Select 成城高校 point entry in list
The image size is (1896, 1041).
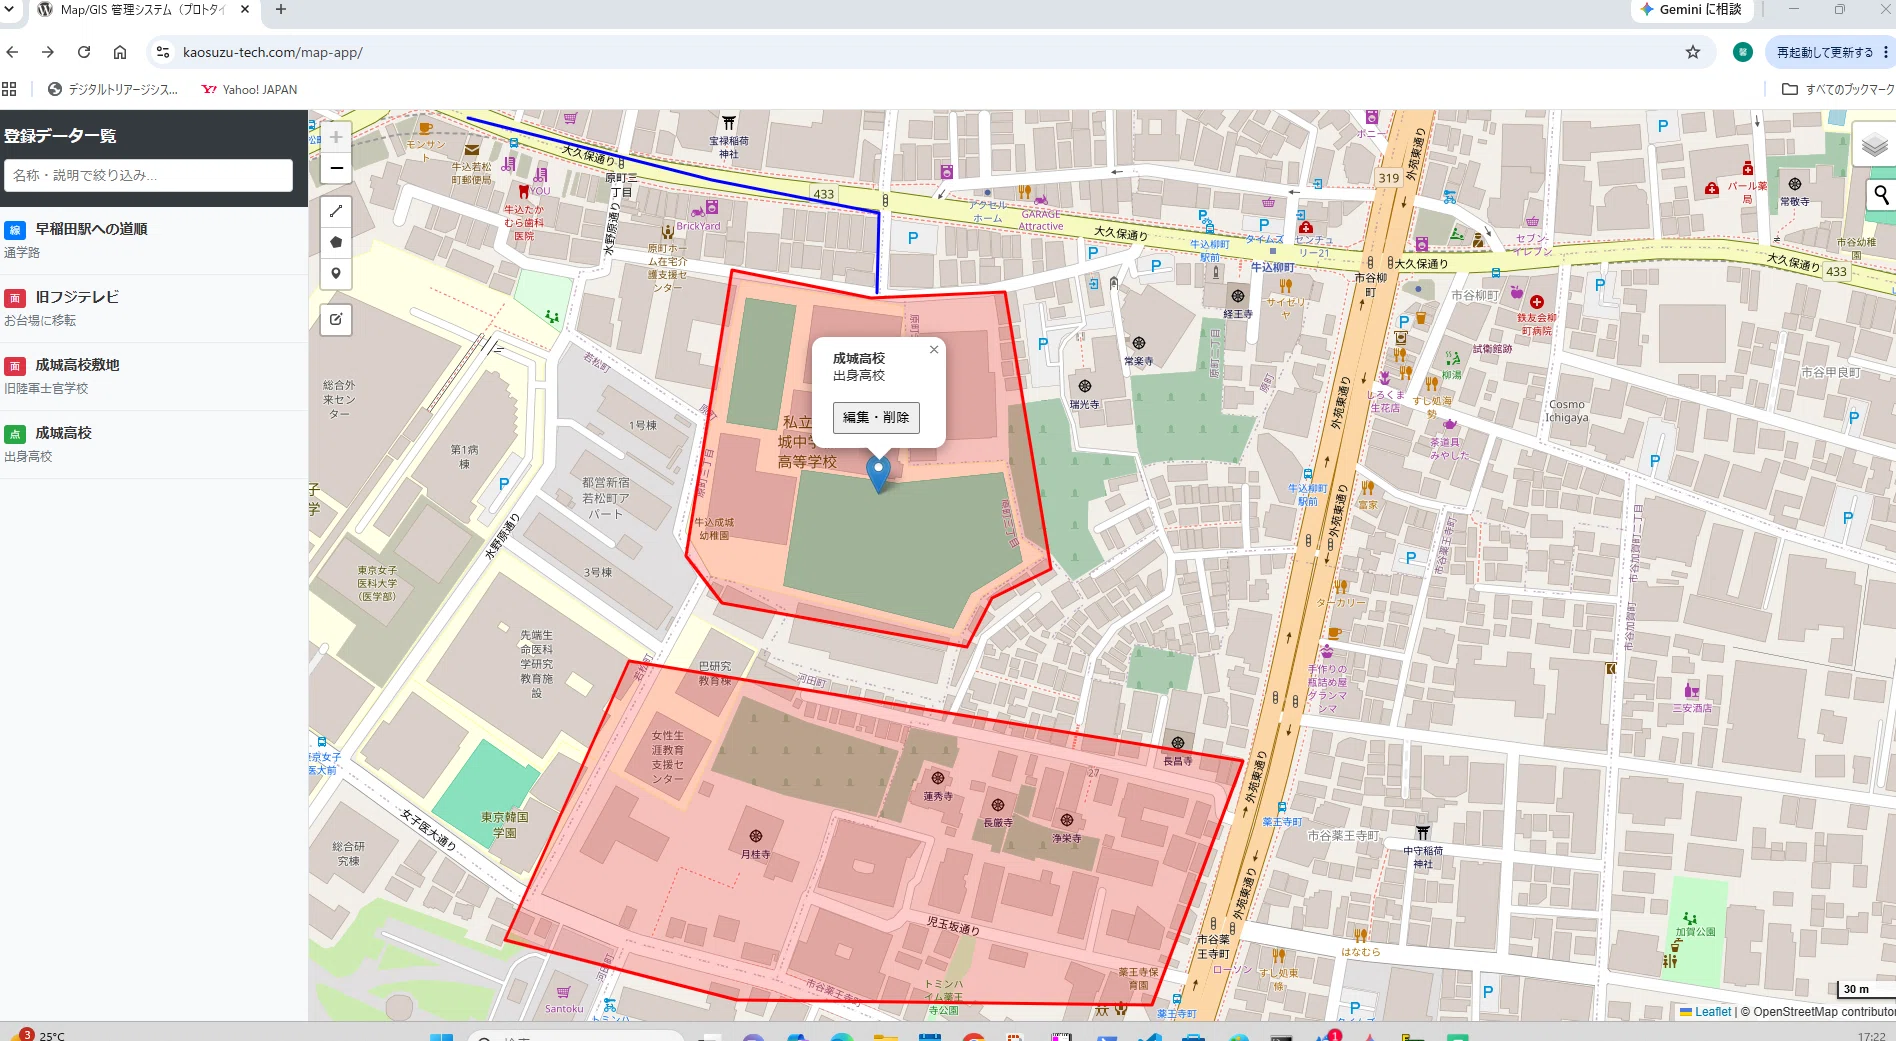154,444
